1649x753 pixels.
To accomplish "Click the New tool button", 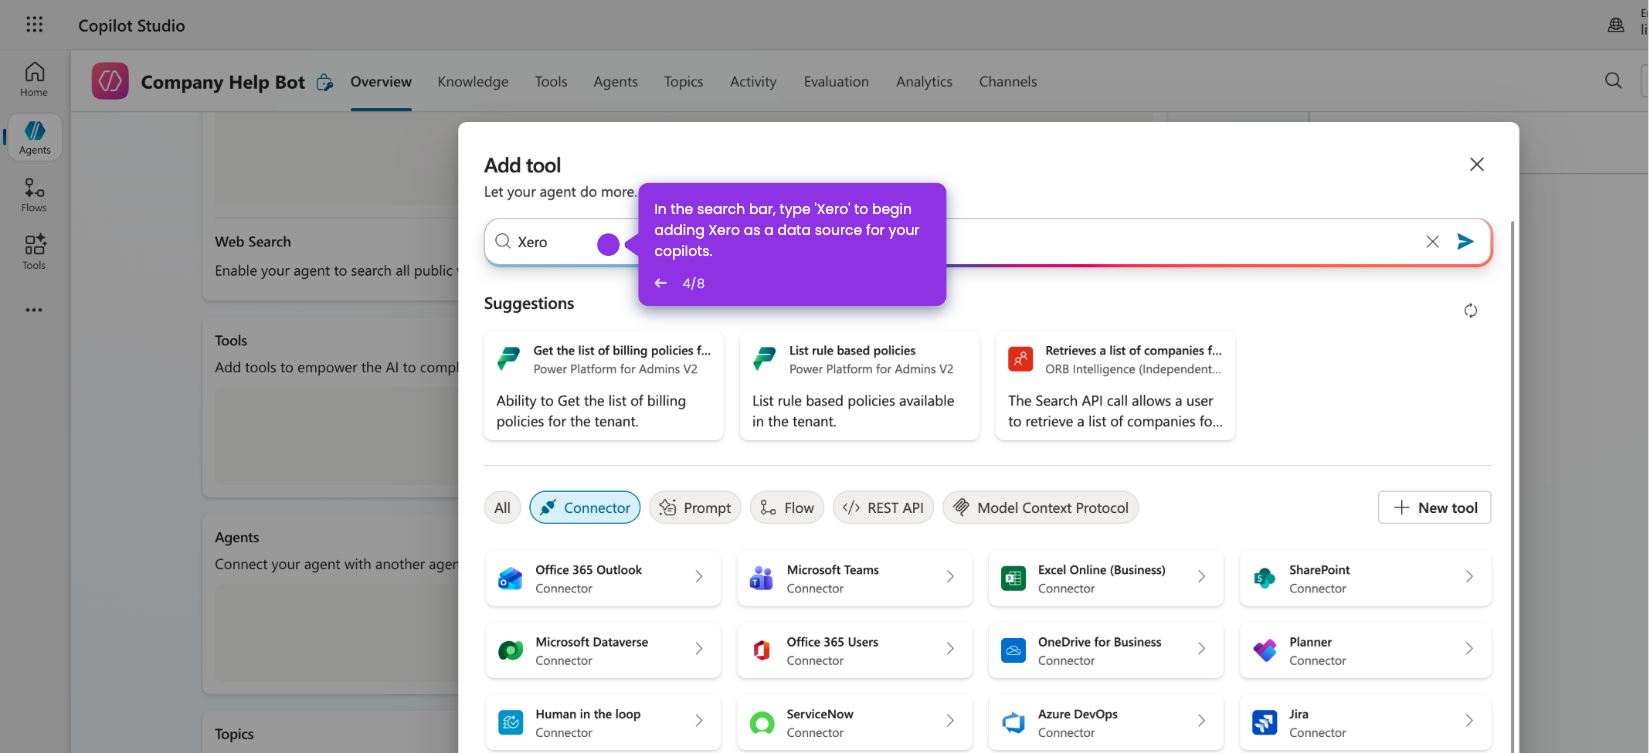I will click(1434, 508).
